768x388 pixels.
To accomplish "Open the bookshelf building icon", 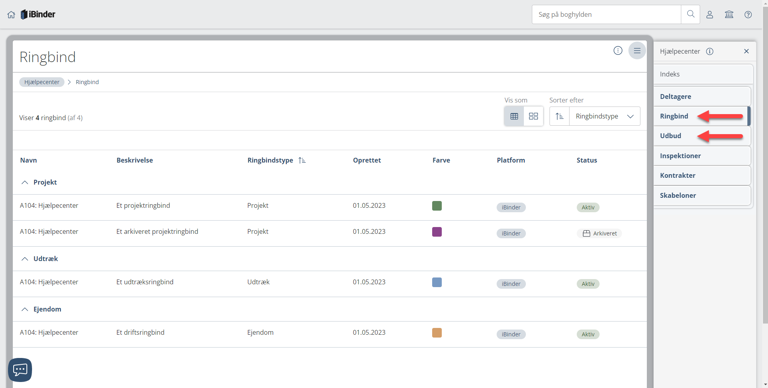I will (729, 15).
